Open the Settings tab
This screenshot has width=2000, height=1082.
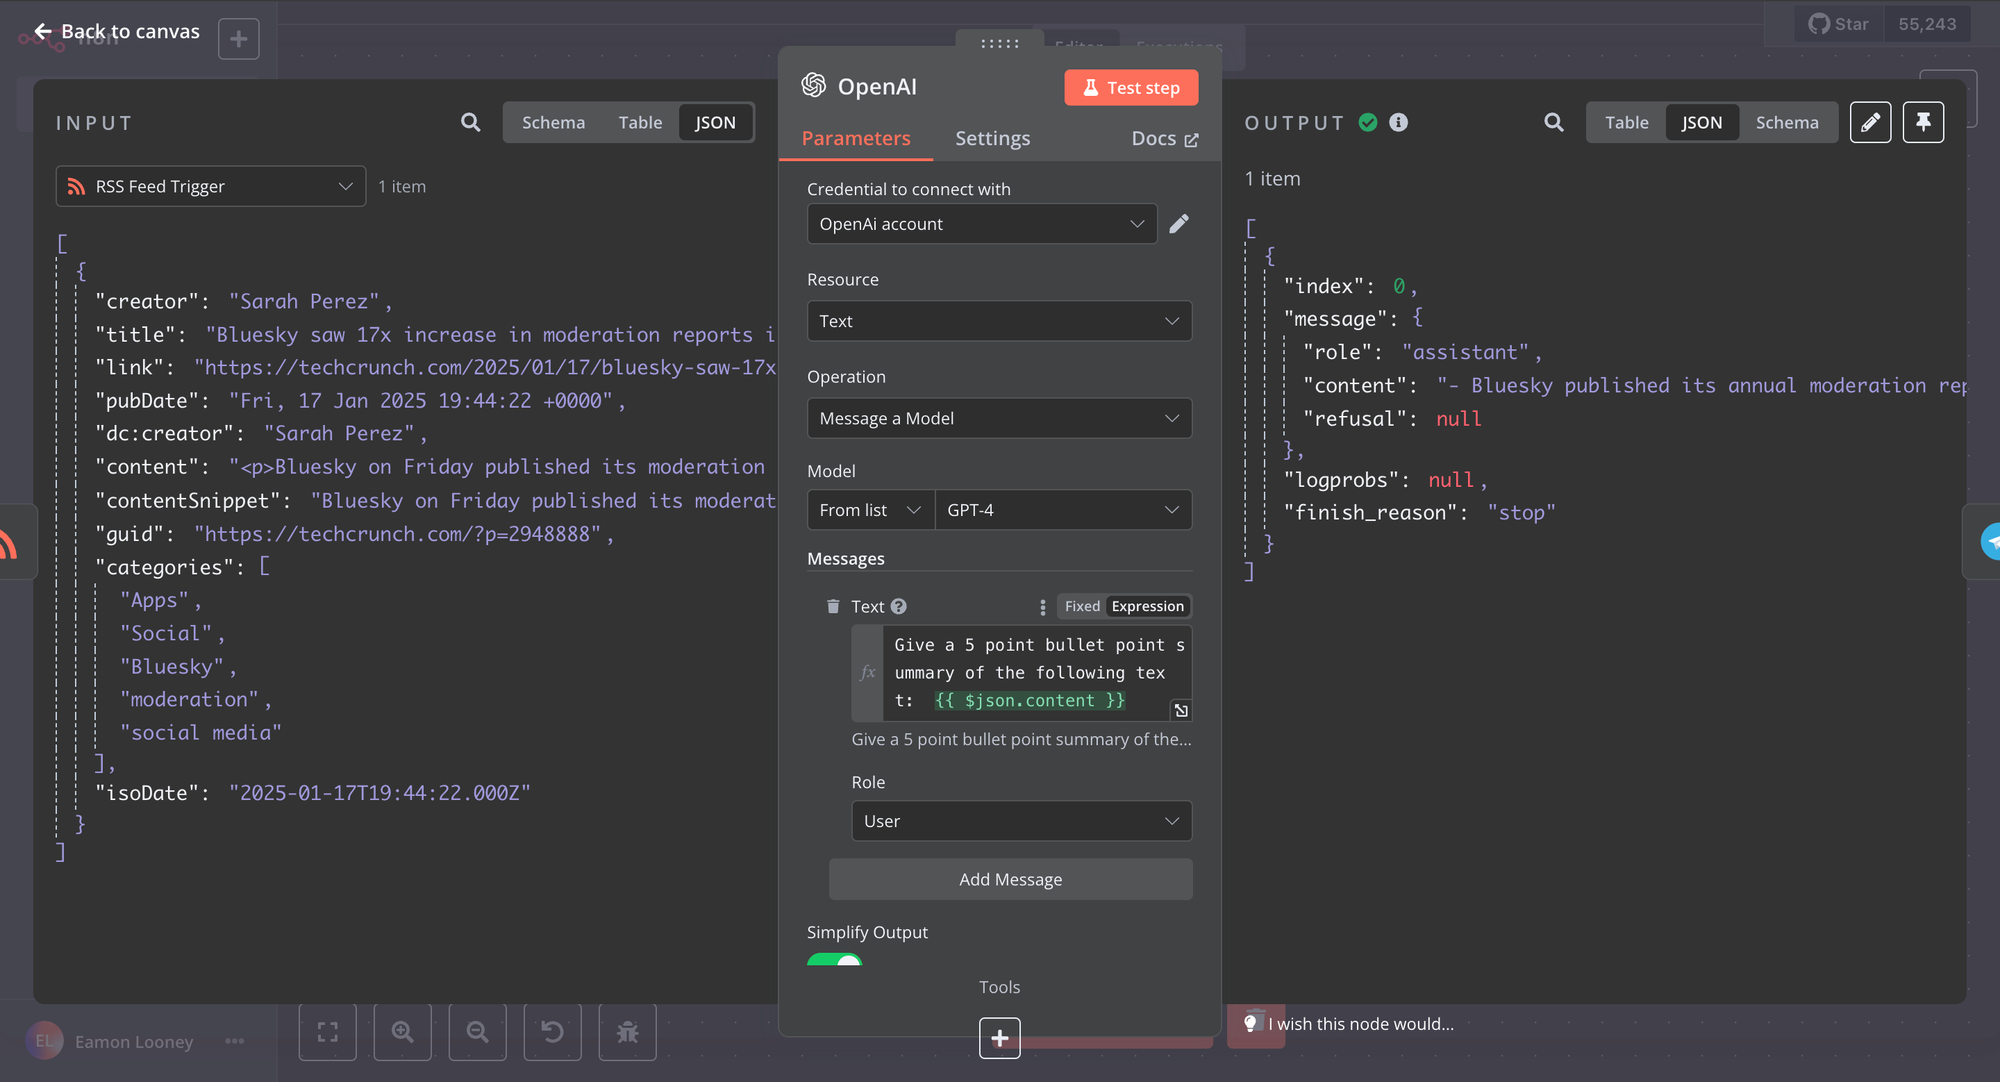click(x=992, y=138)
